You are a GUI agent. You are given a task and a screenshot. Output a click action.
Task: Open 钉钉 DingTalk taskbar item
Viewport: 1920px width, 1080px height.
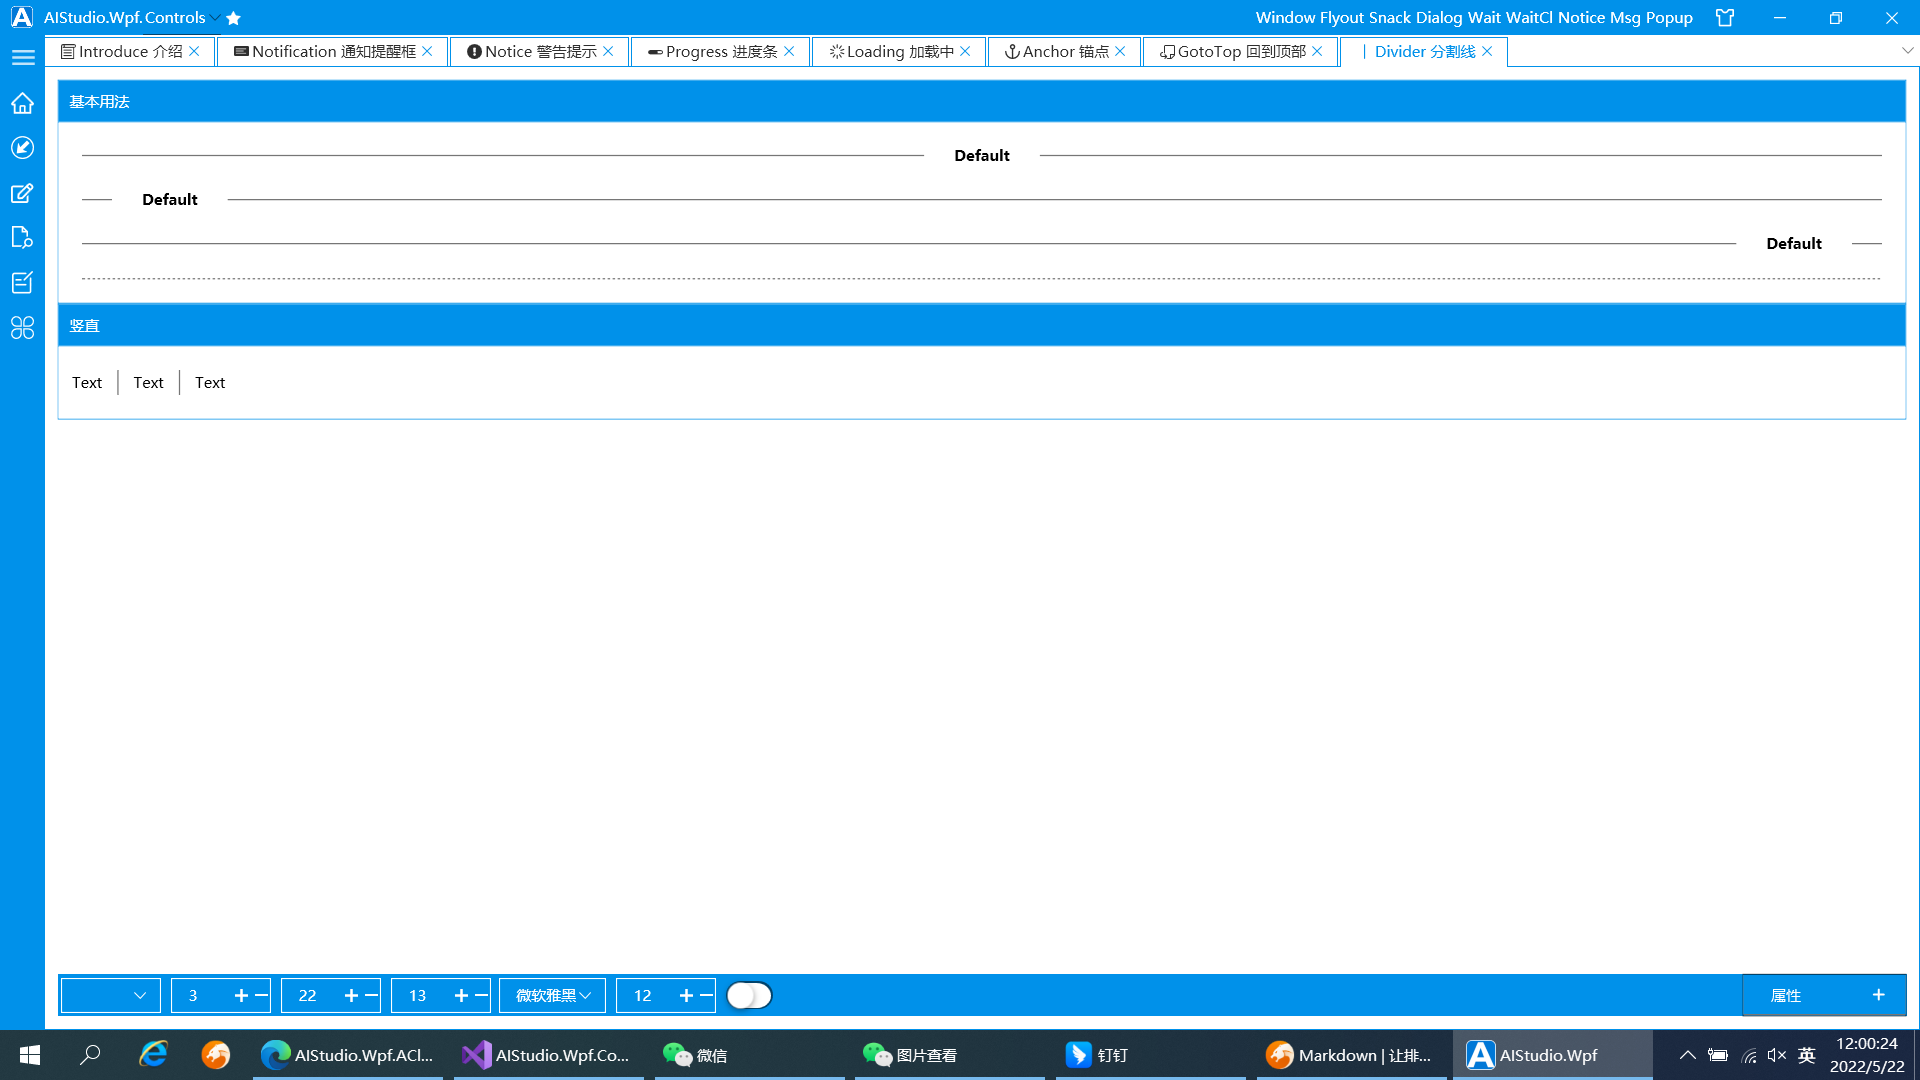point(1149,1055)
